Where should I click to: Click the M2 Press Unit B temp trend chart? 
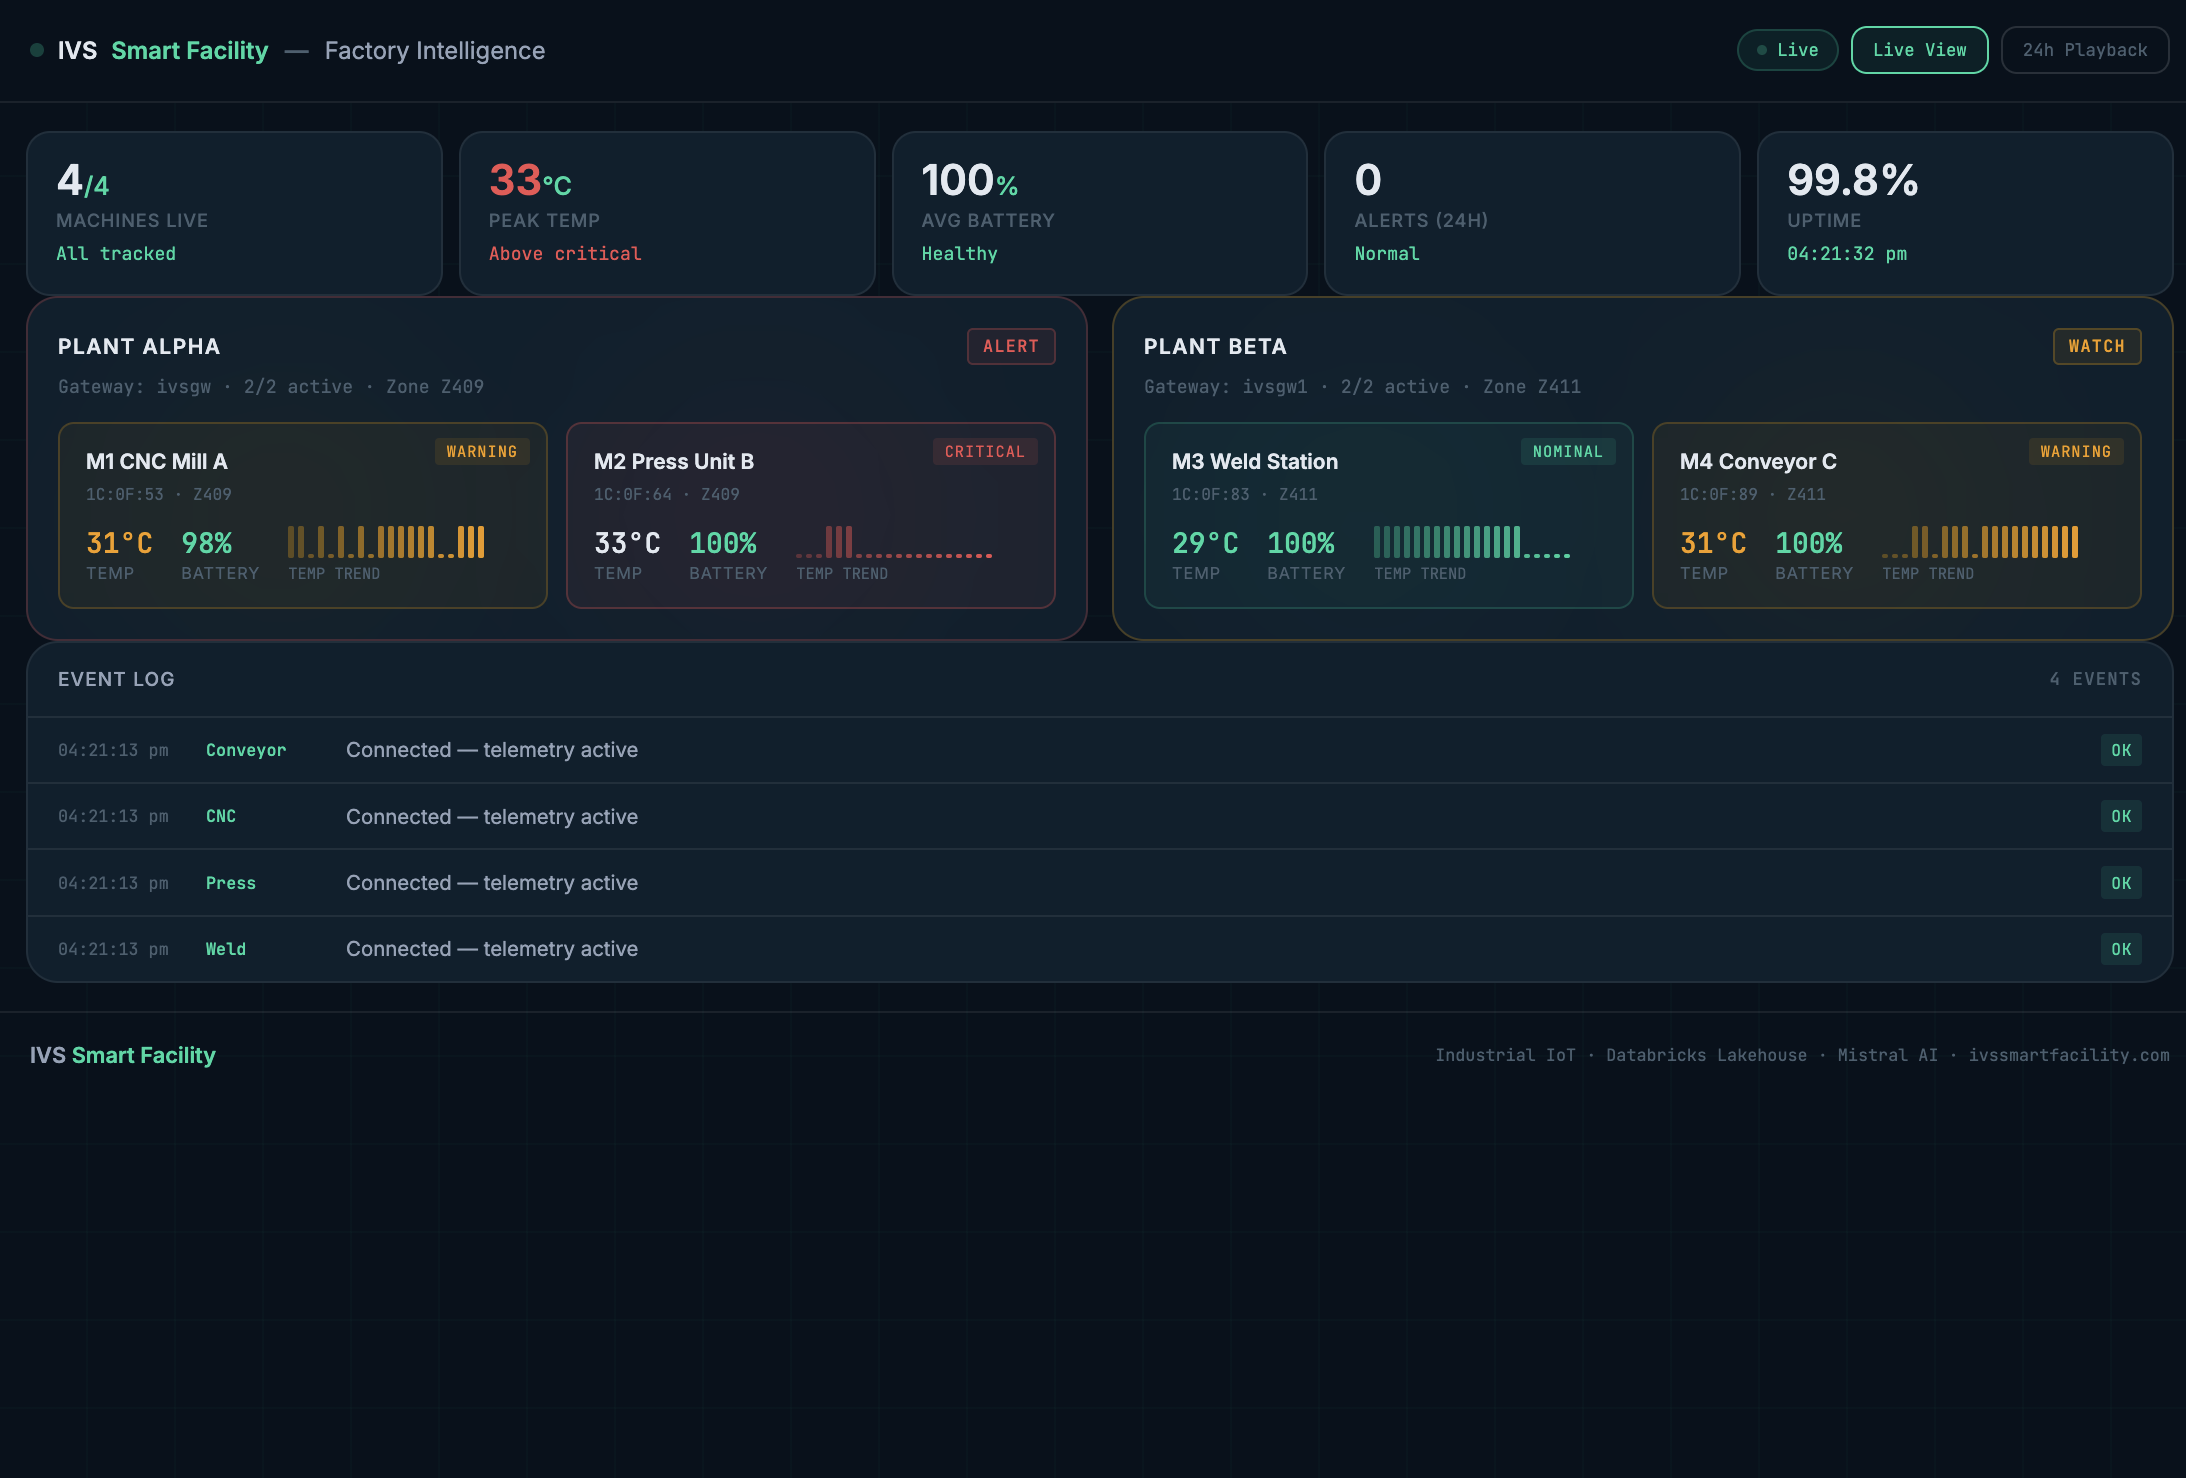tap(894, 542)
